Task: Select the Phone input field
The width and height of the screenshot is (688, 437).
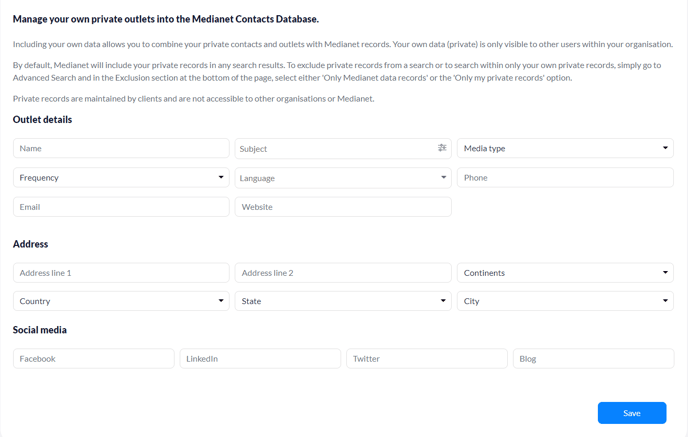Action: 565,178
